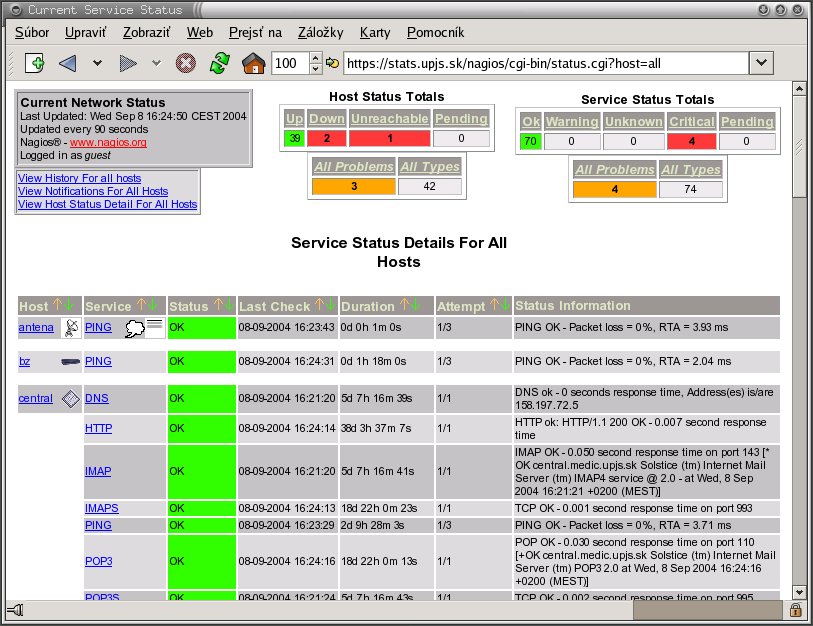The image size is (813, 626).
Task: Open the Karty menu
Action: pyautogui.click(x=375, y=32)
